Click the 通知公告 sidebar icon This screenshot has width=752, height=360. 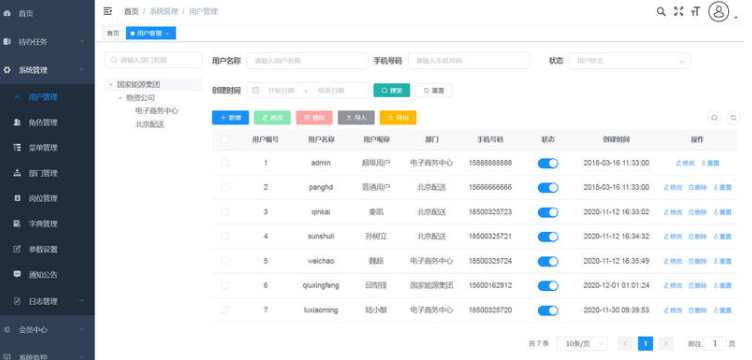17,275
